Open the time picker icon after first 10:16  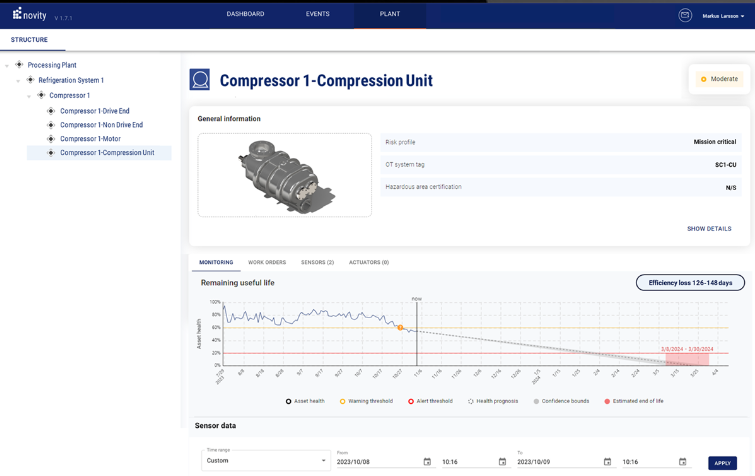502,462
